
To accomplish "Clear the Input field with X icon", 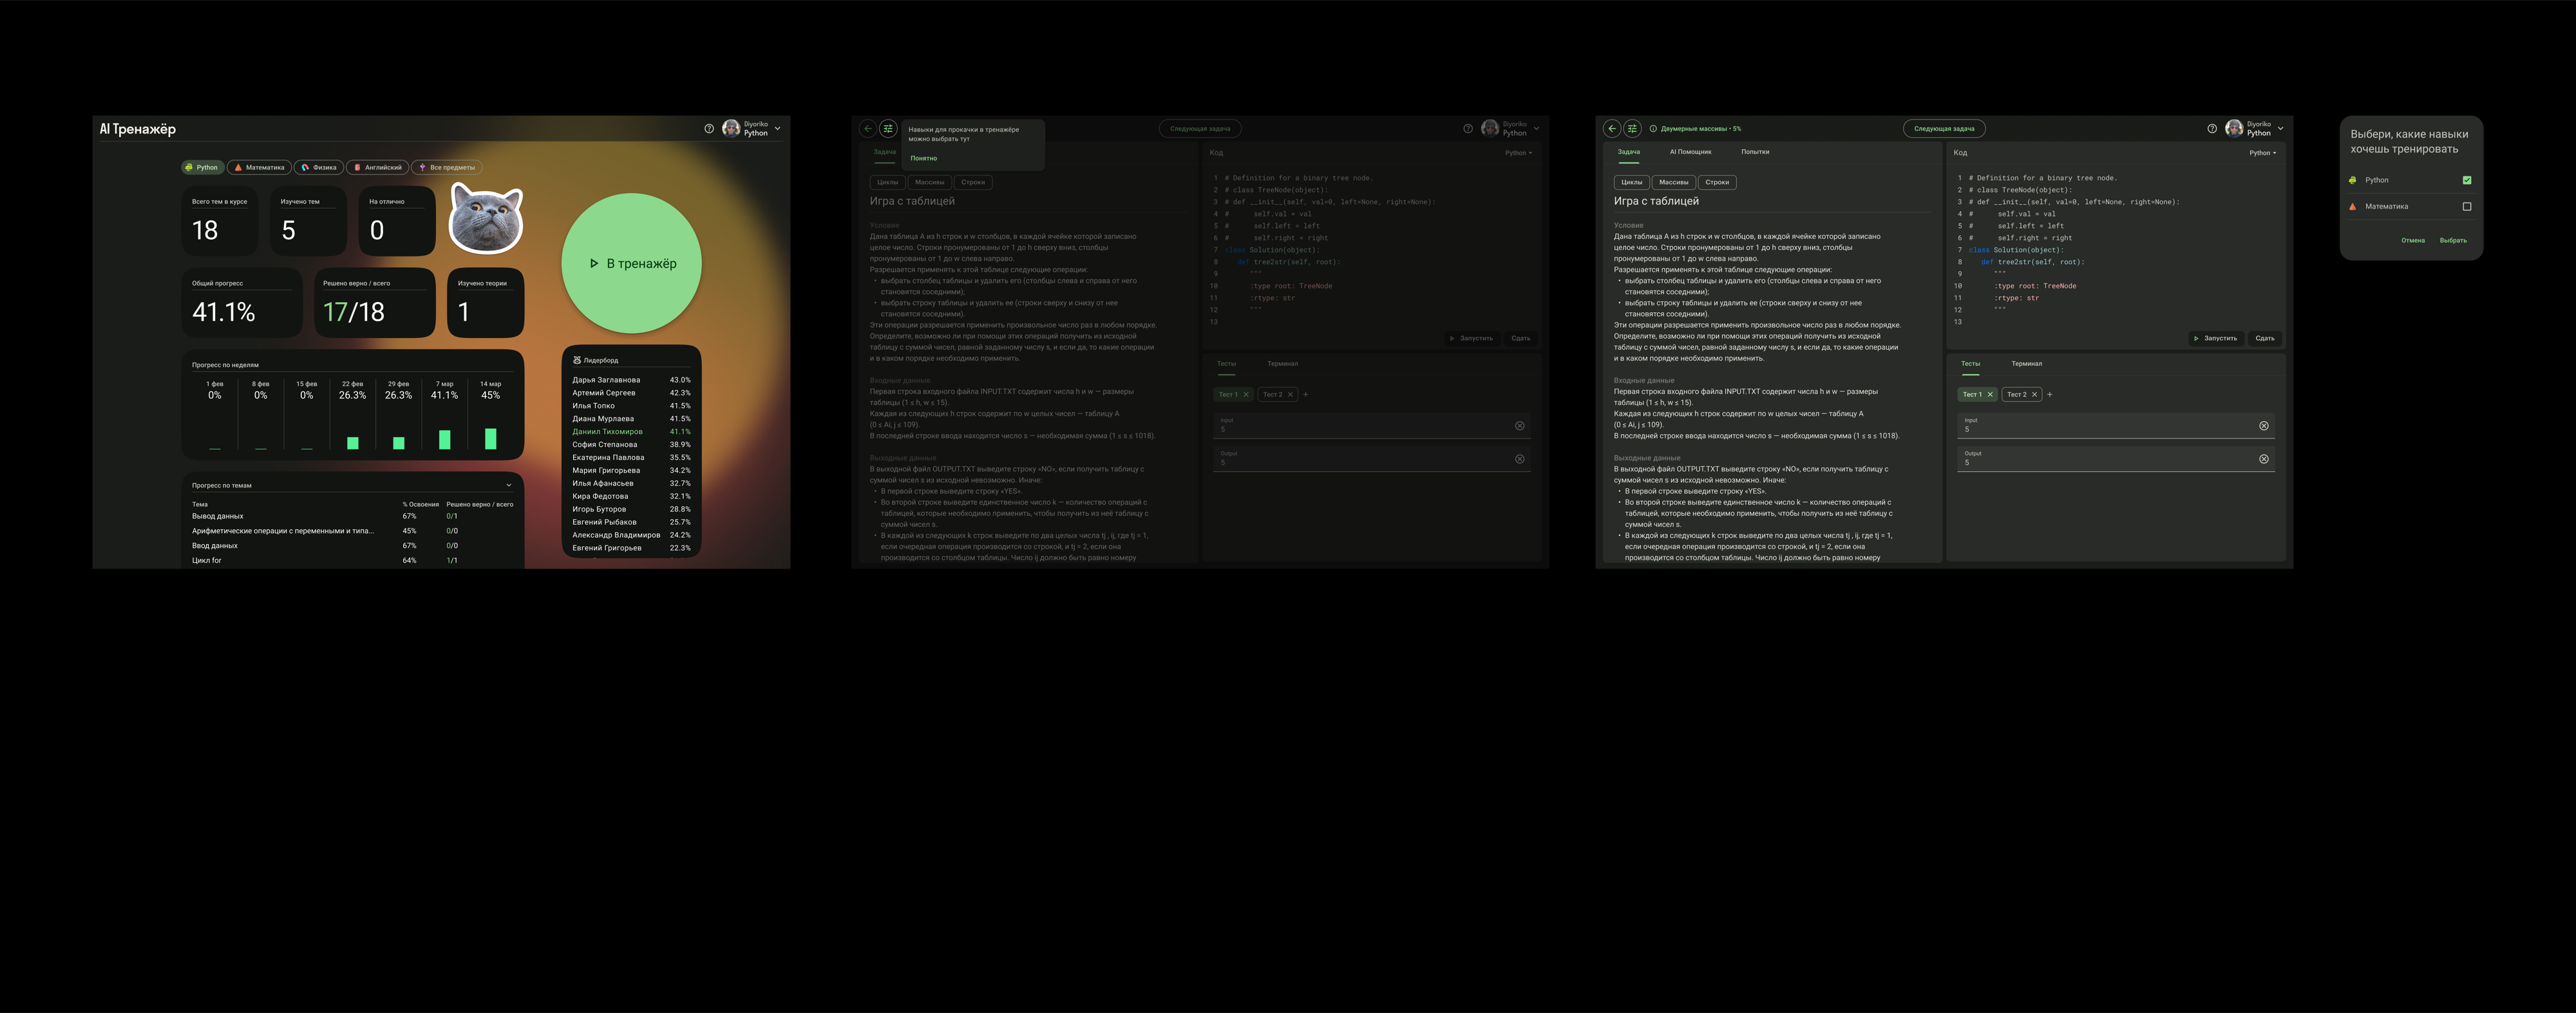I will pyautogui.click(x=2263, y=426).
